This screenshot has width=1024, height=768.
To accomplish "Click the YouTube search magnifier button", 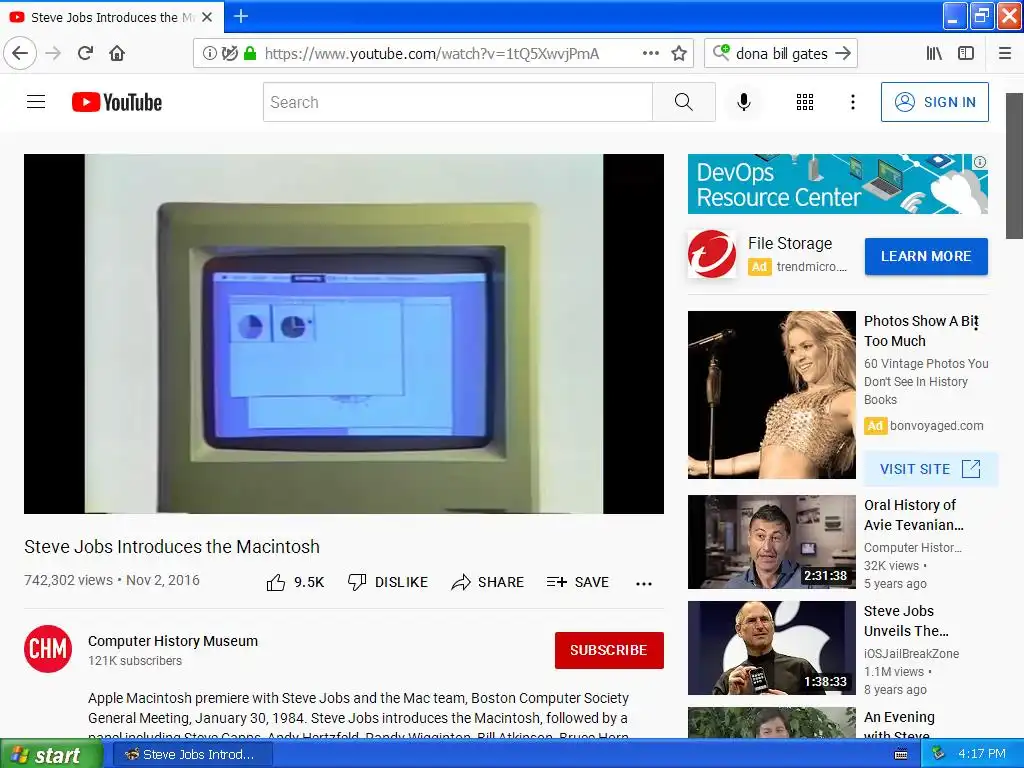I will [x=684, y=102].
